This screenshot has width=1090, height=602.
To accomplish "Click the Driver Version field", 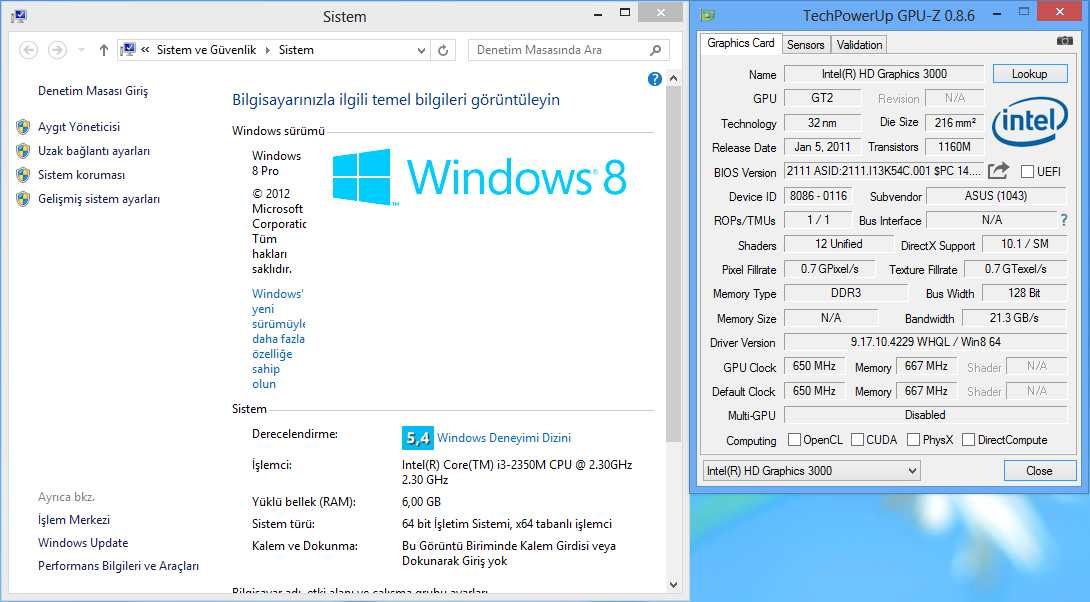I will 925,342.
